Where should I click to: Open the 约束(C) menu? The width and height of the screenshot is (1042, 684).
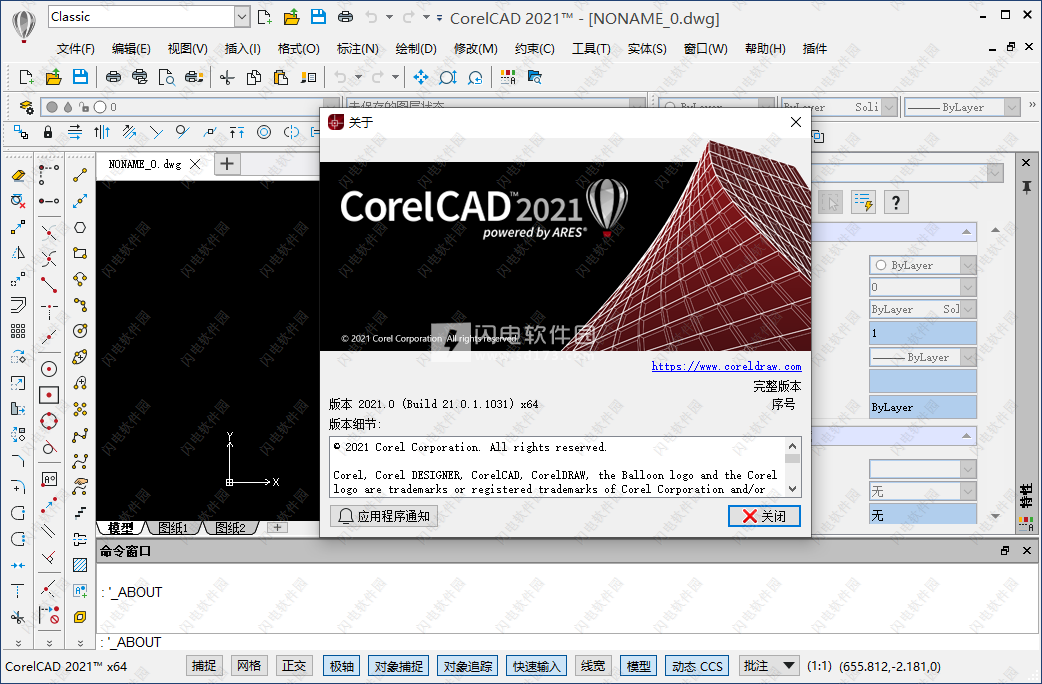click(535, 49)
